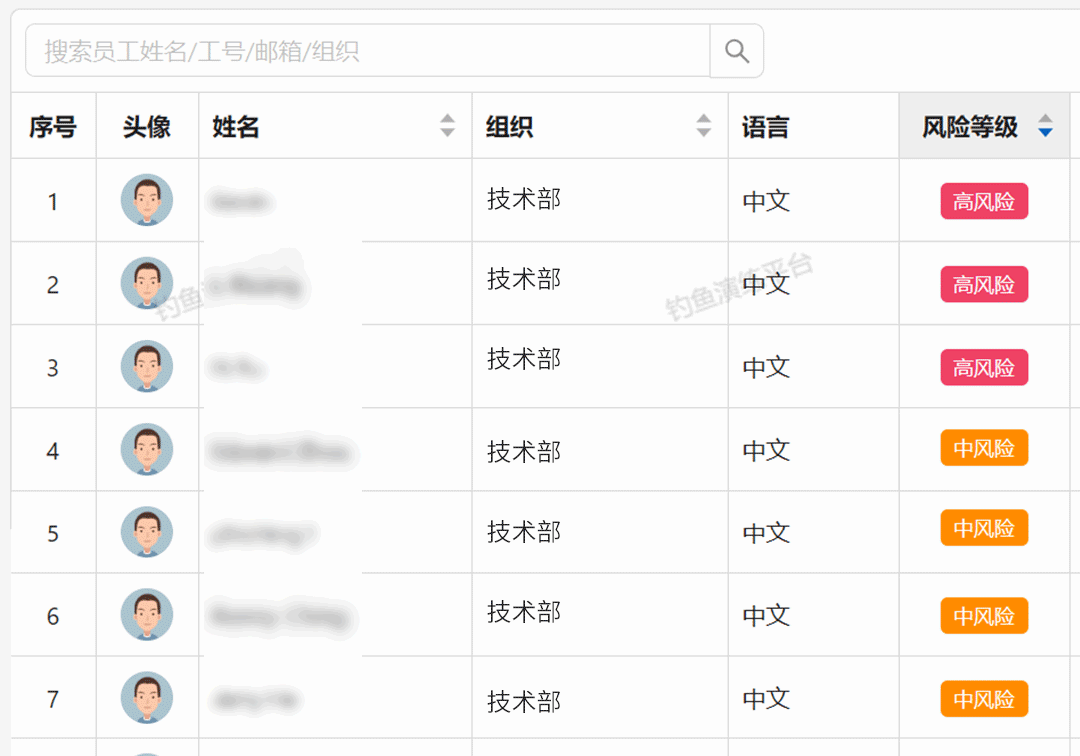Select the 中风险 tag in row 4
The image size is (1080, 756).
984,448
